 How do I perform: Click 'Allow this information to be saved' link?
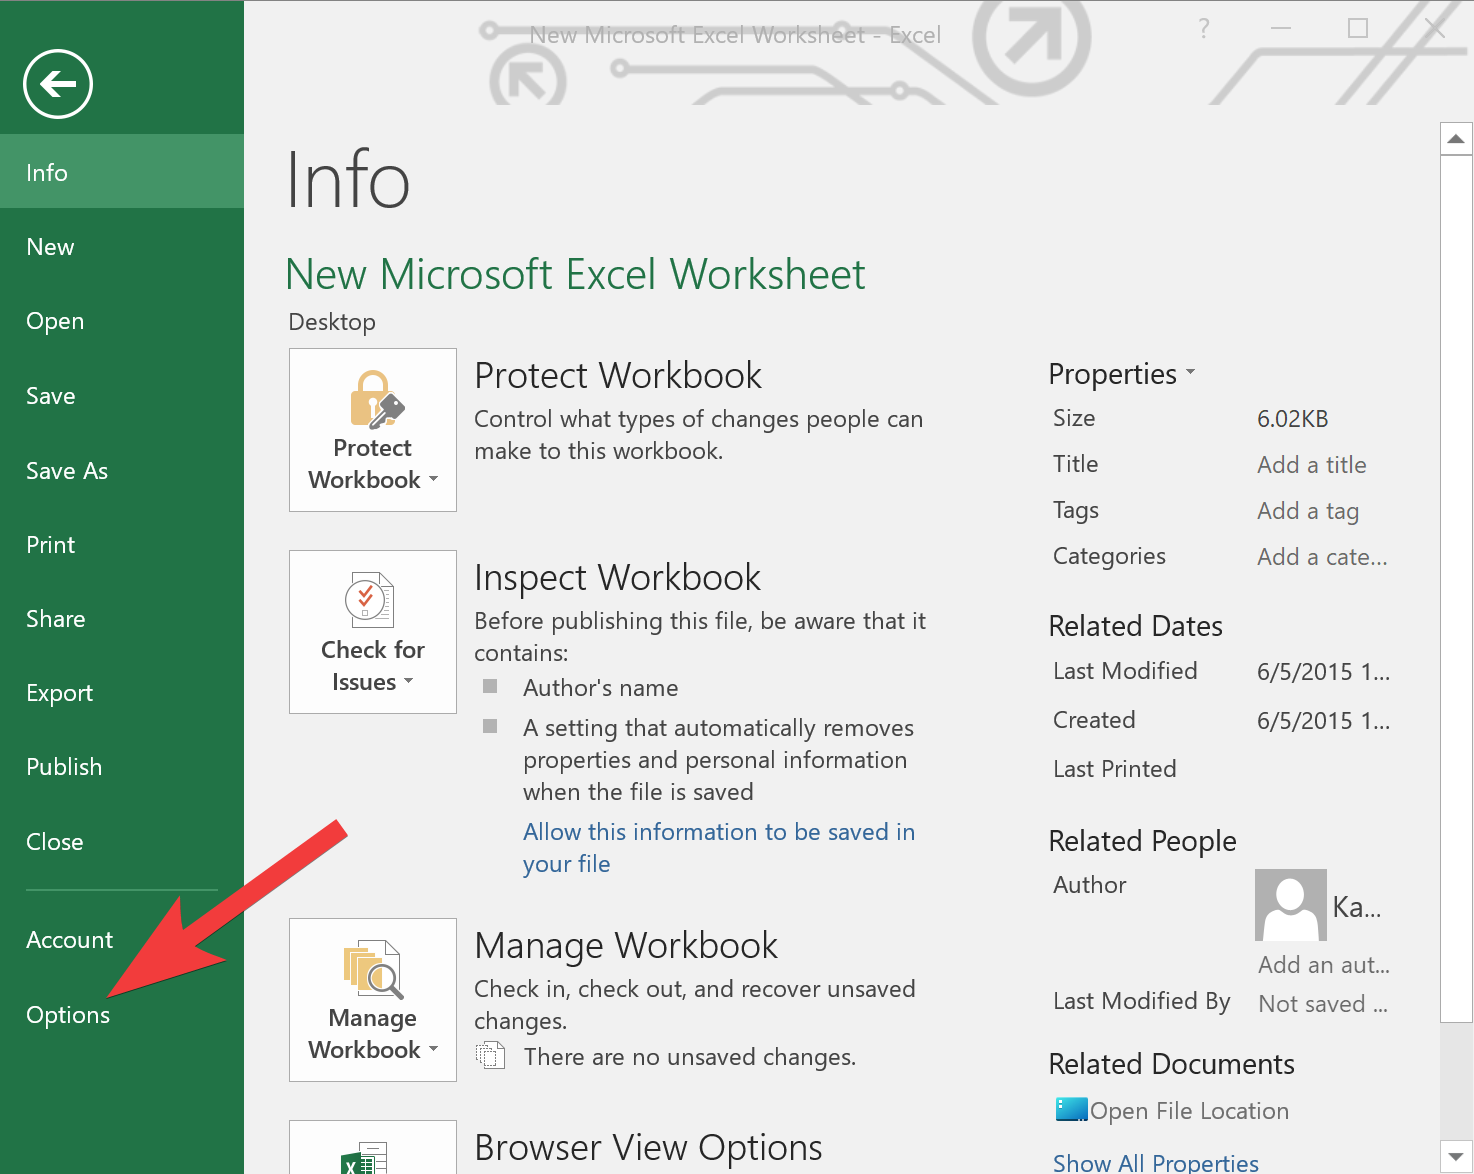[x=719, y=848]
